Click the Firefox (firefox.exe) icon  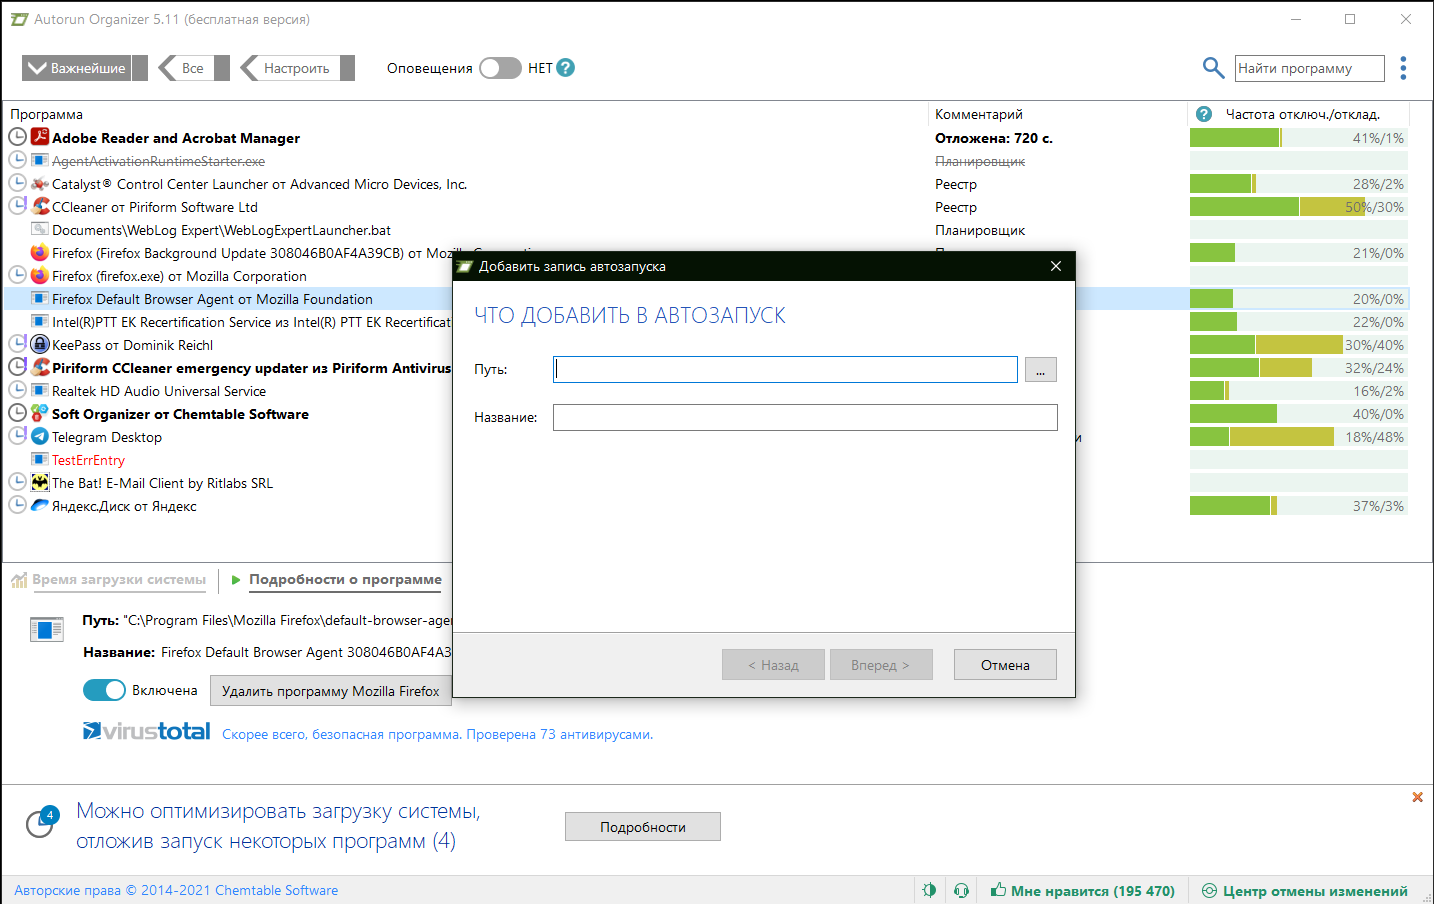(x=40, y=275)
